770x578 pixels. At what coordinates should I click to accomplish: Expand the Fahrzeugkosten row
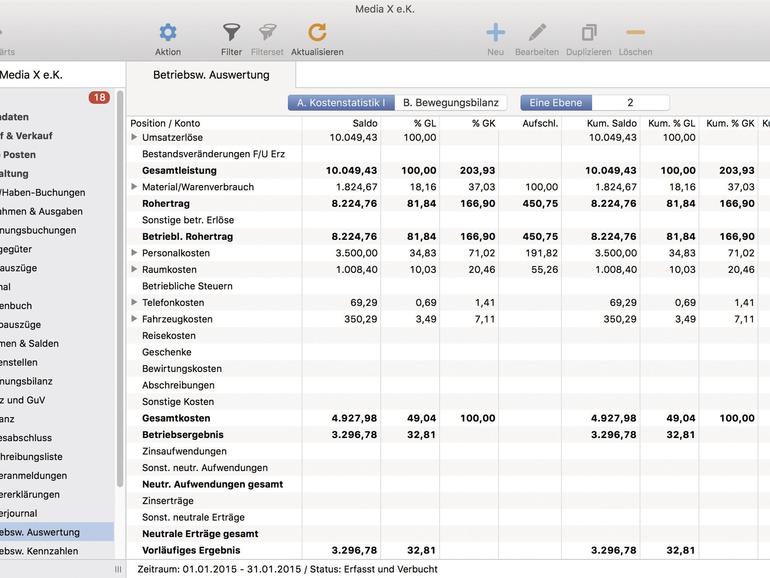tap(134, 319)
